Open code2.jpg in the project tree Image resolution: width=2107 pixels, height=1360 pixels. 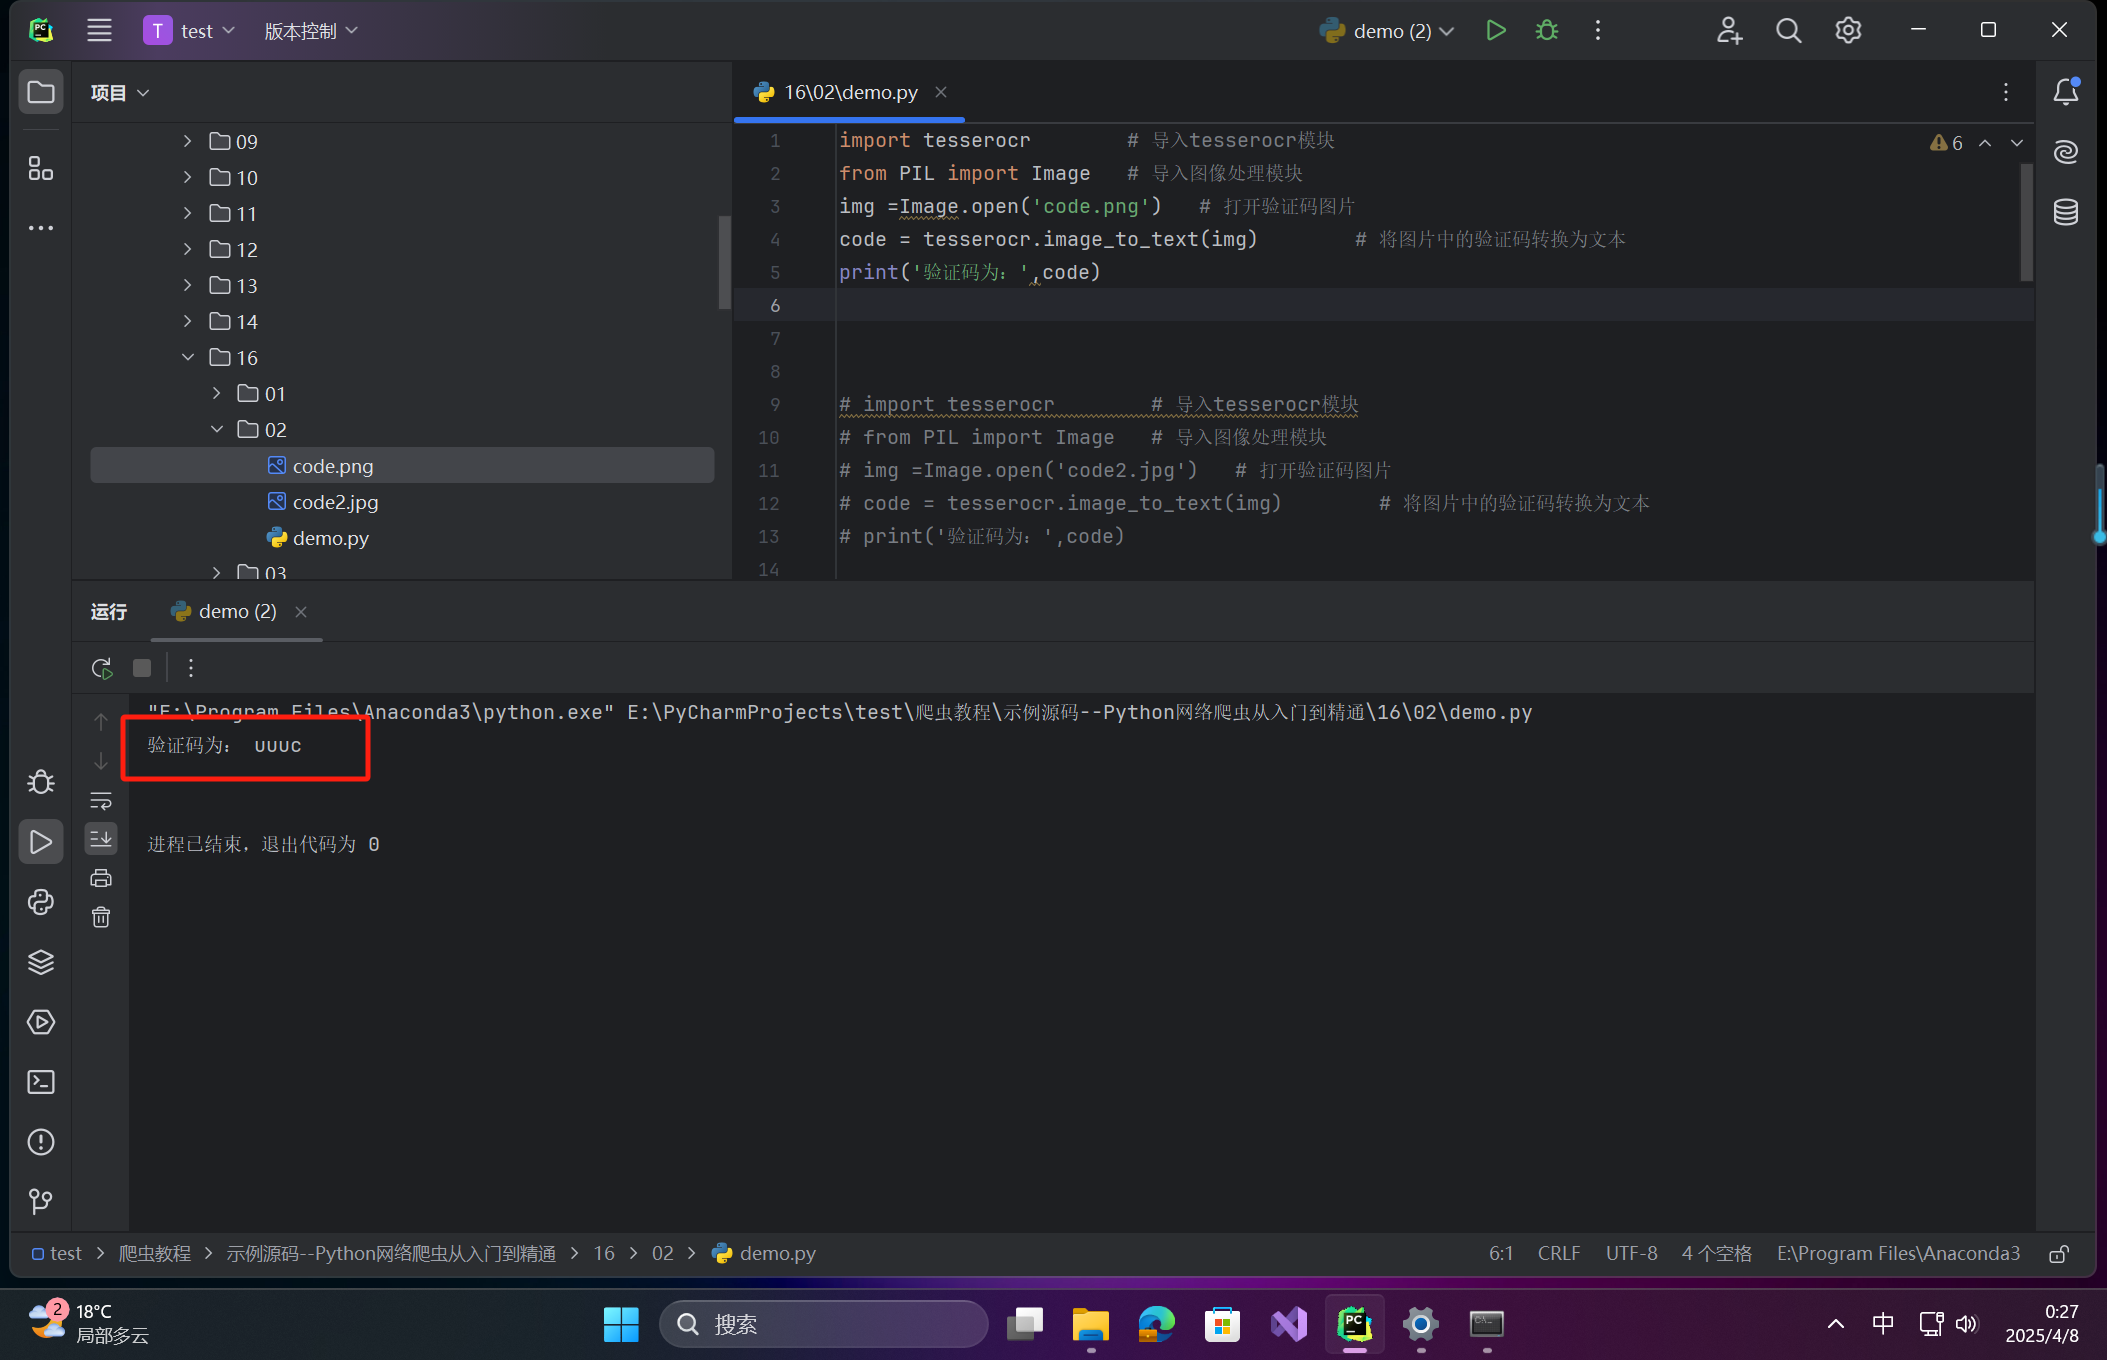click(x=335, y=502)
